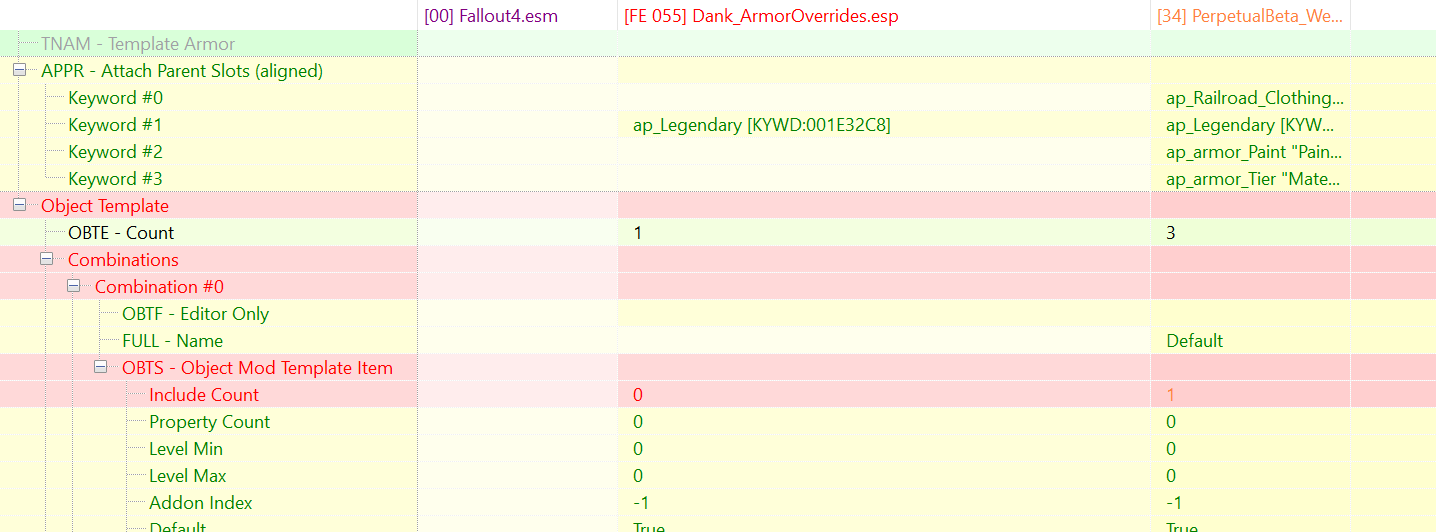Image resolution: width=1436 pixels, height=532 pixels.
Task: Collapse the Object Template node
Action: (x=19, y=206)
